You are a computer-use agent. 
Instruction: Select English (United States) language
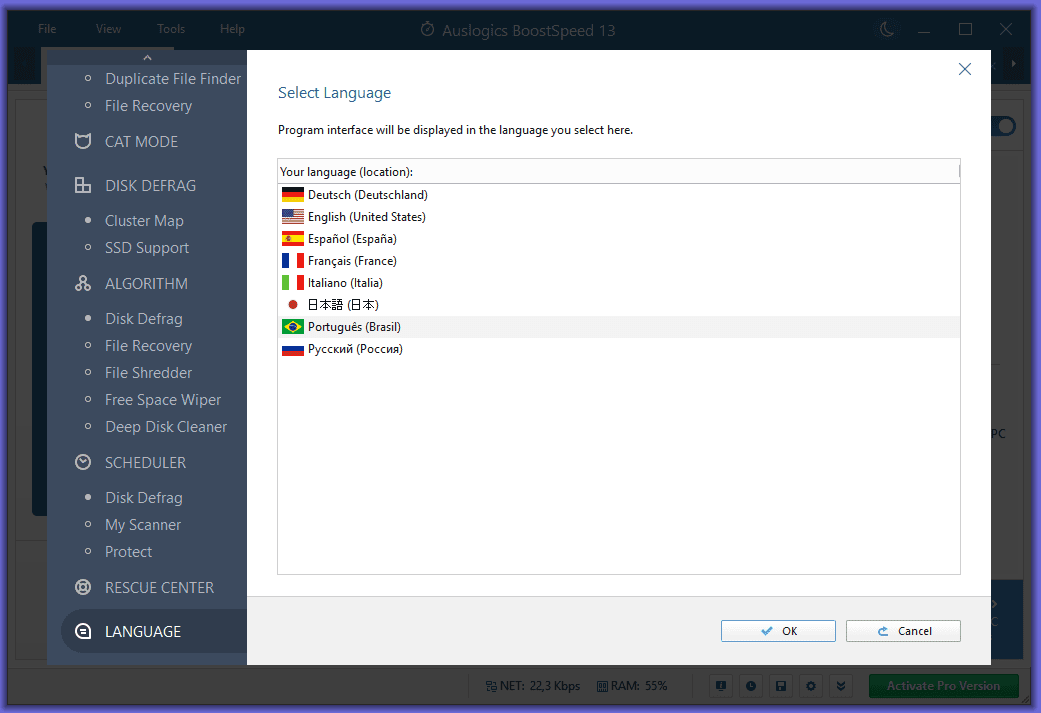click(619, 216)
